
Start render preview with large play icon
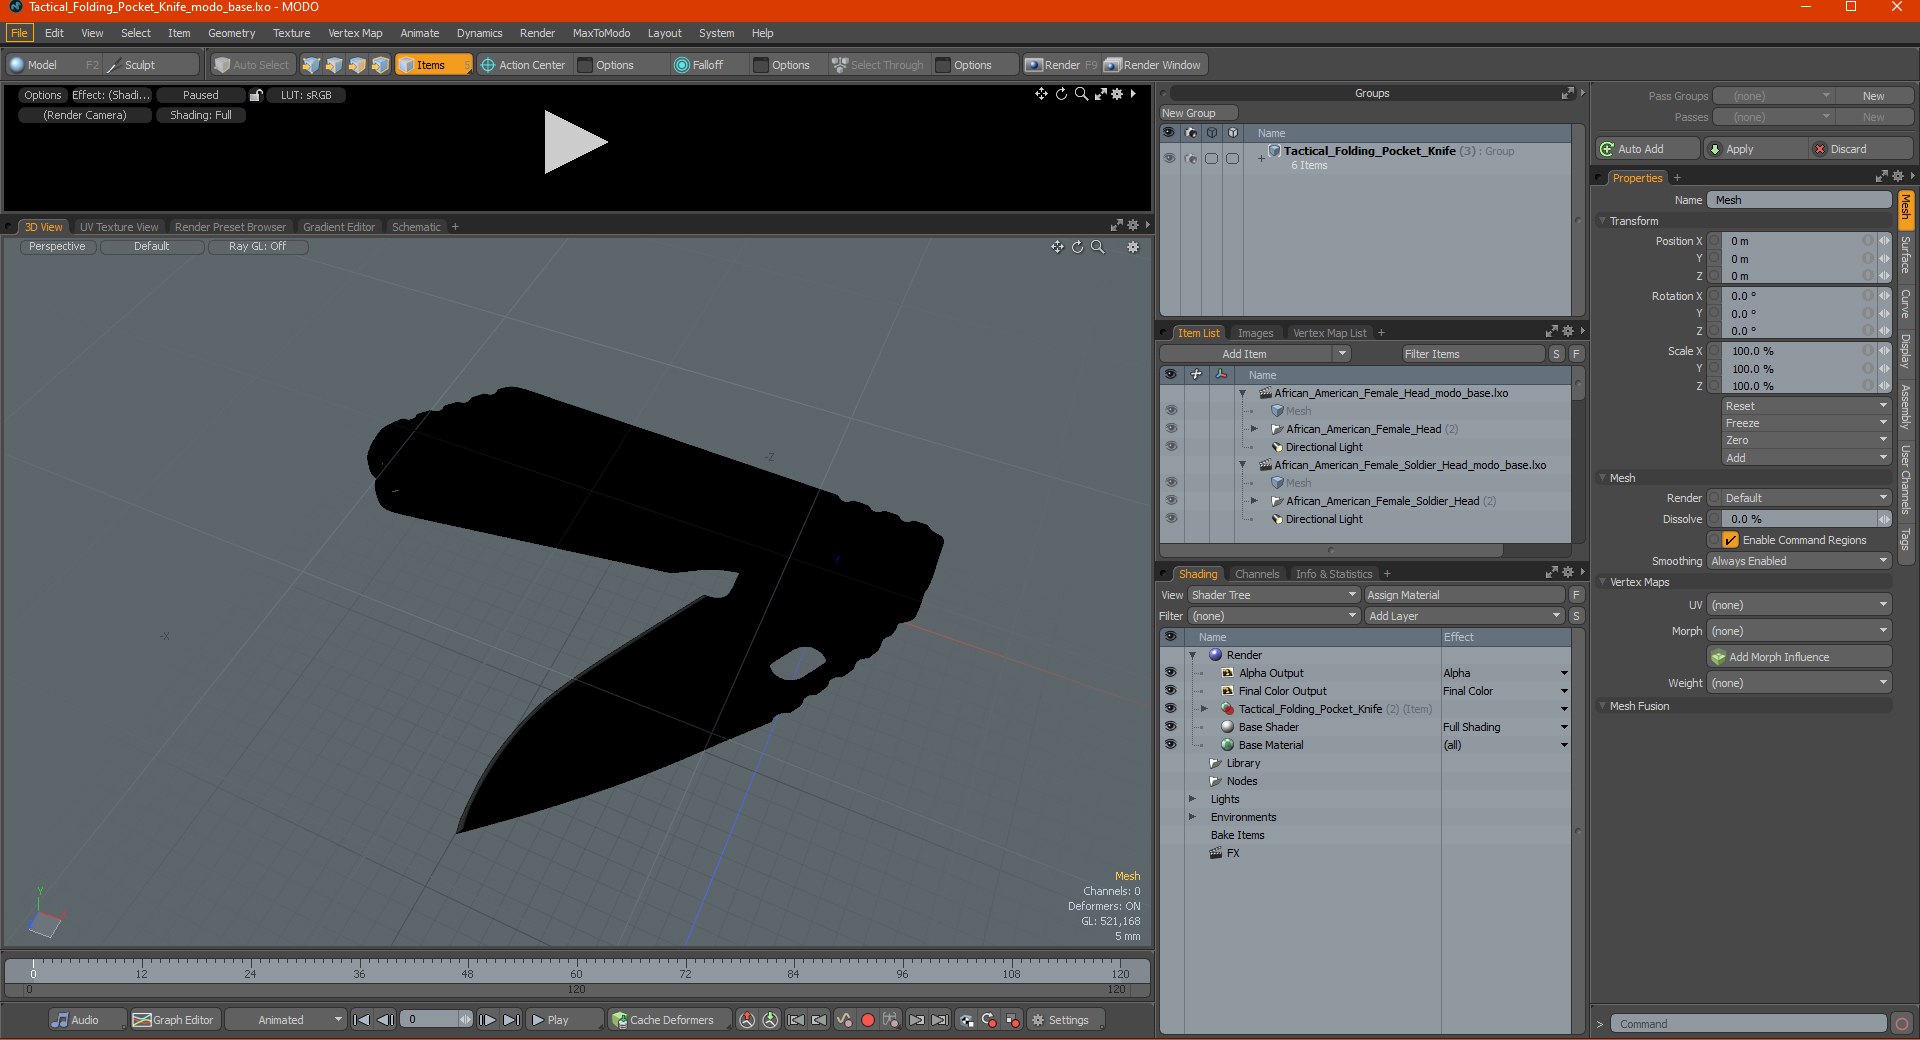575,142
